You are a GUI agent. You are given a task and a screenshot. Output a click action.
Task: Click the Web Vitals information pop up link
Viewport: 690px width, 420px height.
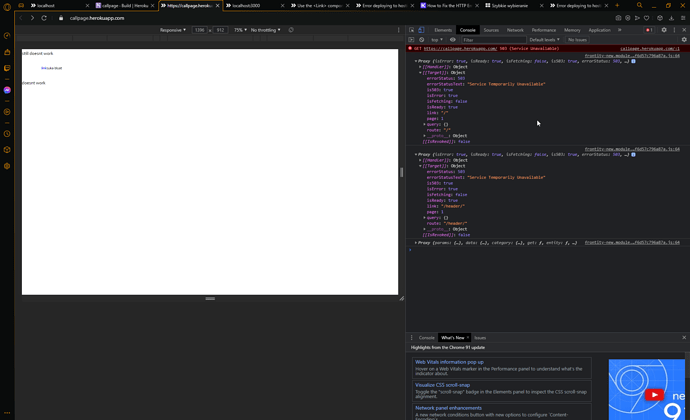(449, 362)
